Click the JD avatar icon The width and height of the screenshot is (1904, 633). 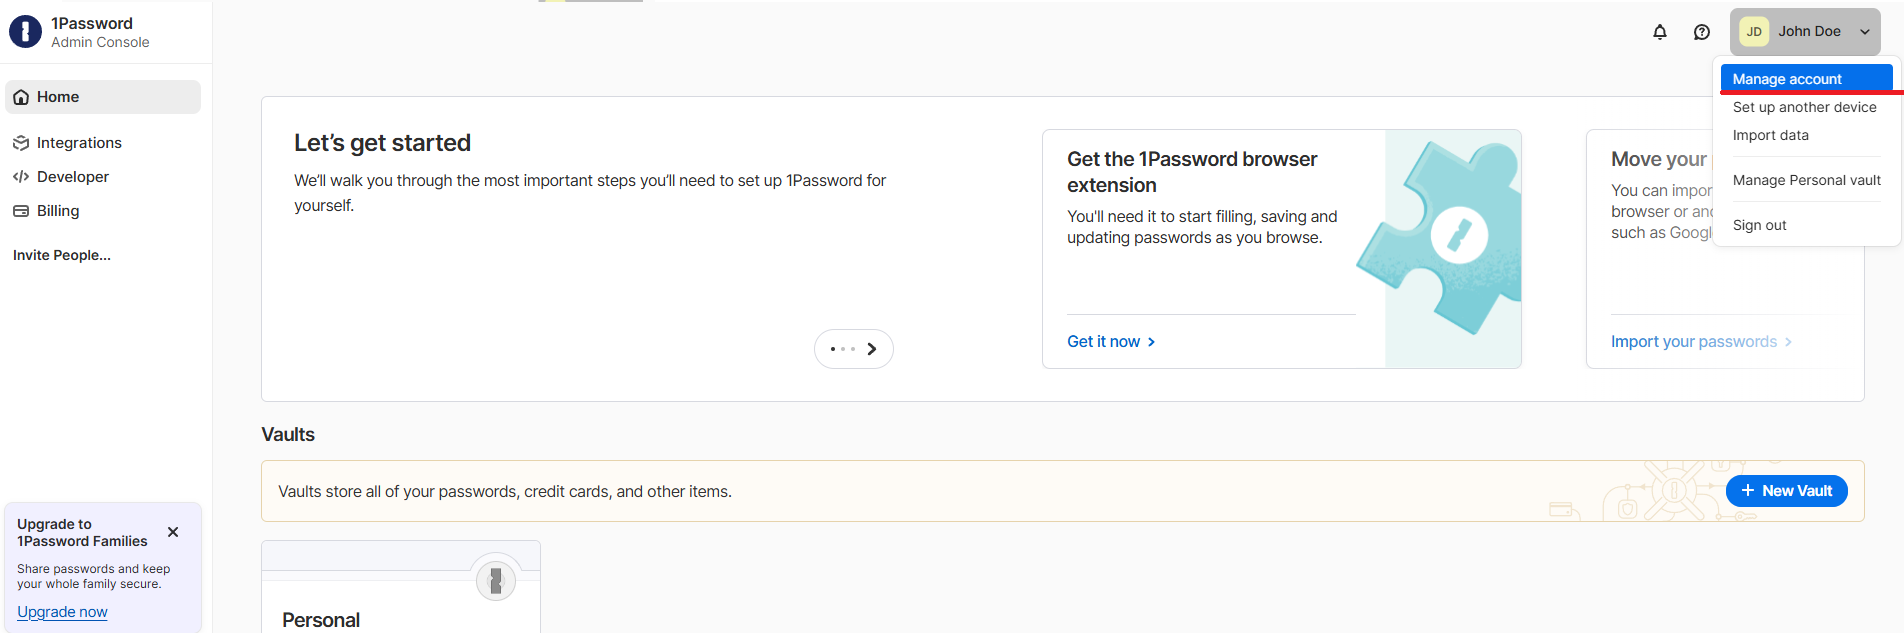point(1754,32)
